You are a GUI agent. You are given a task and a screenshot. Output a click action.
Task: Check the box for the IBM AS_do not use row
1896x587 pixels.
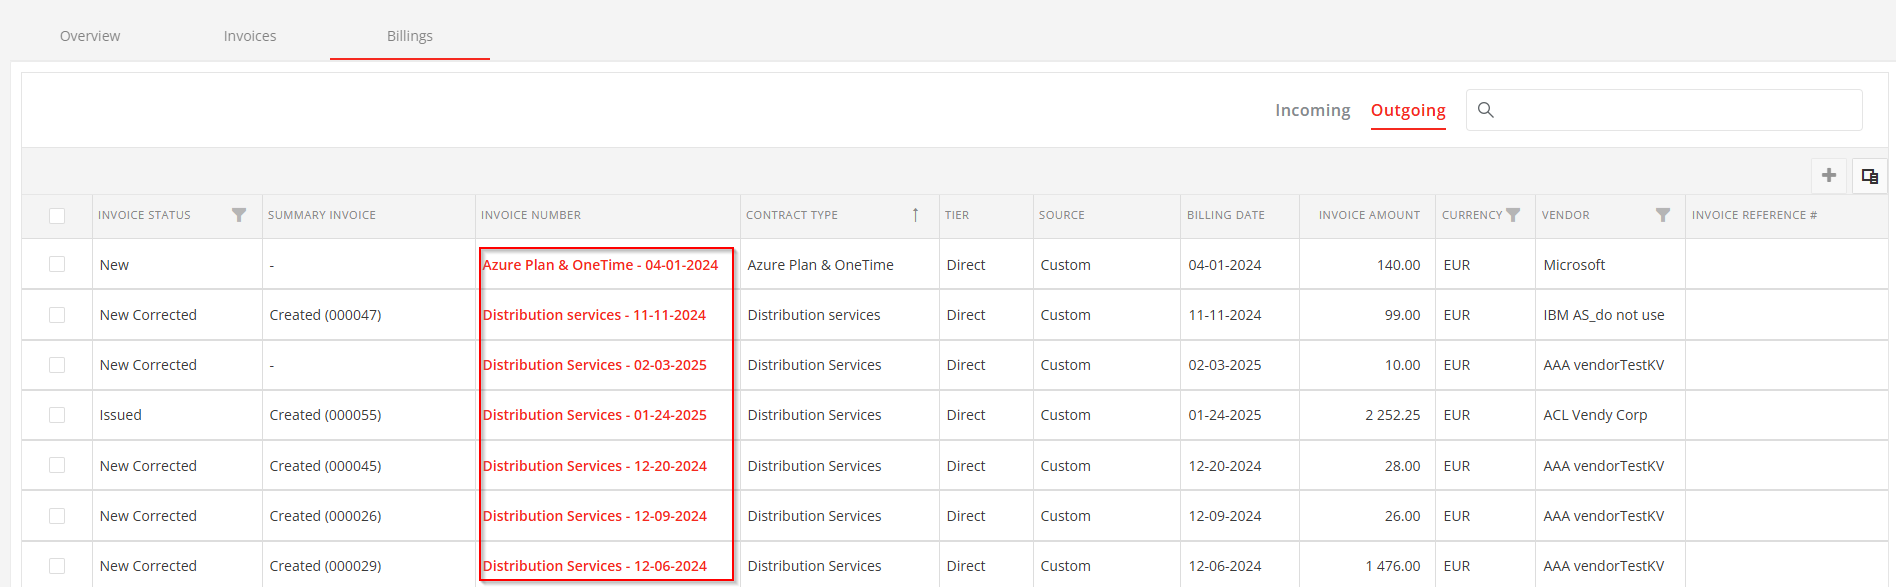[x=57, y=315]
